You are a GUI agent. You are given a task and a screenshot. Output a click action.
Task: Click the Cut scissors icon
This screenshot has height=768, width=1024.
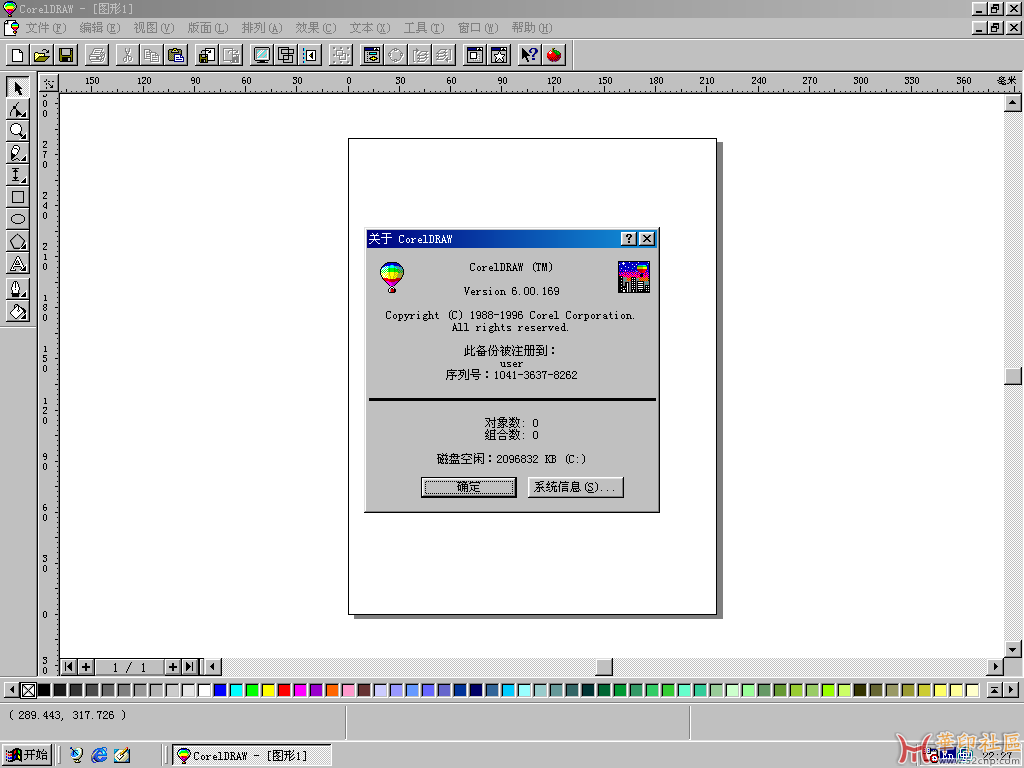tap(127, 56)
